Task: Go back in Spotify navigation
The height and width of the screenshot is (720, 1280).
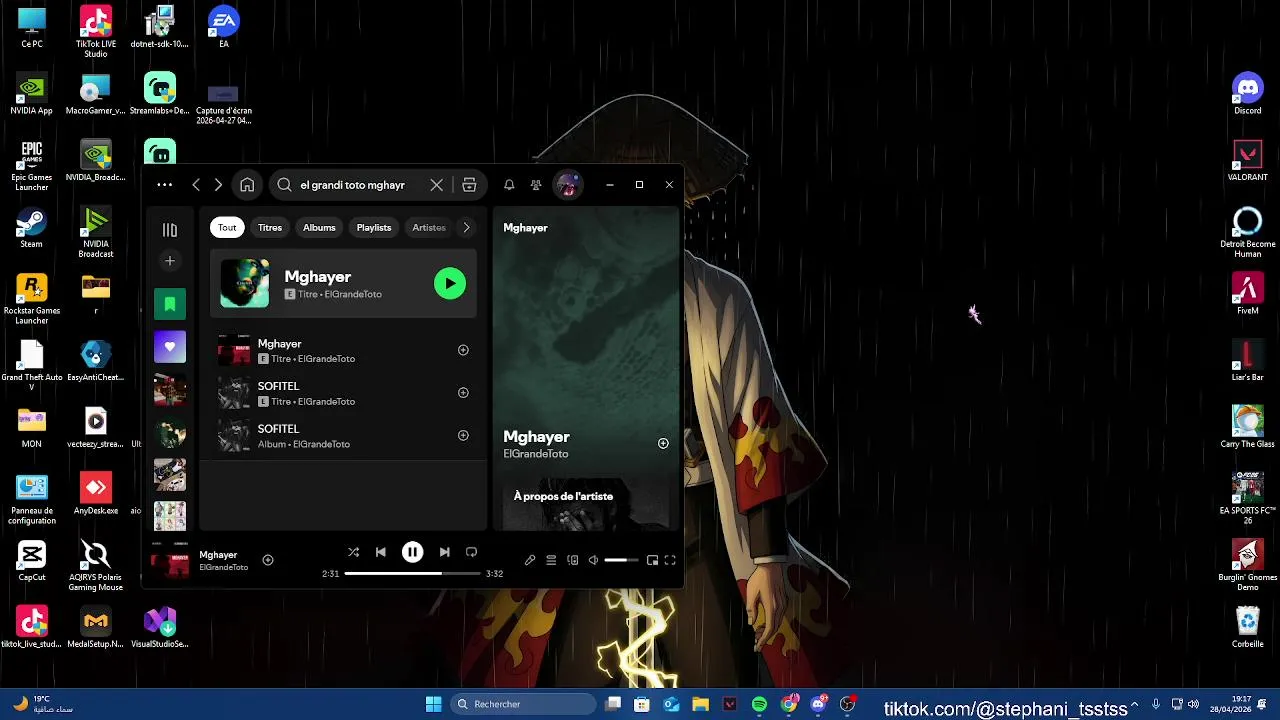Action: coord(196,185)
